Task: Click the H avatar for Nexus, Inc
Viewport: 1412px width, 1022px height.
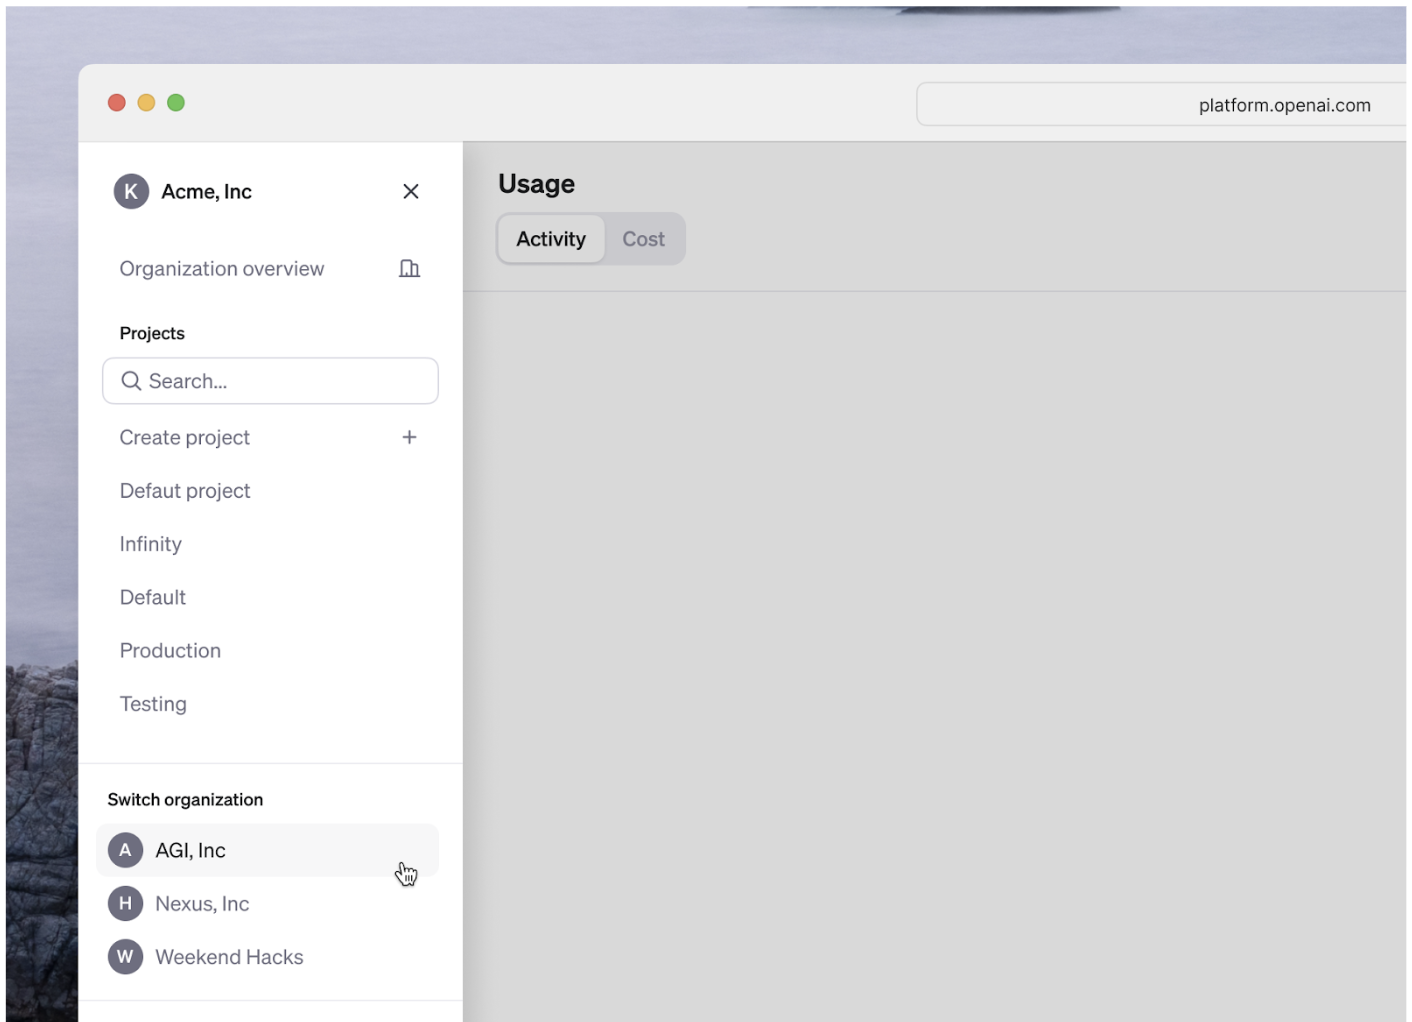Action: (125, 904)
